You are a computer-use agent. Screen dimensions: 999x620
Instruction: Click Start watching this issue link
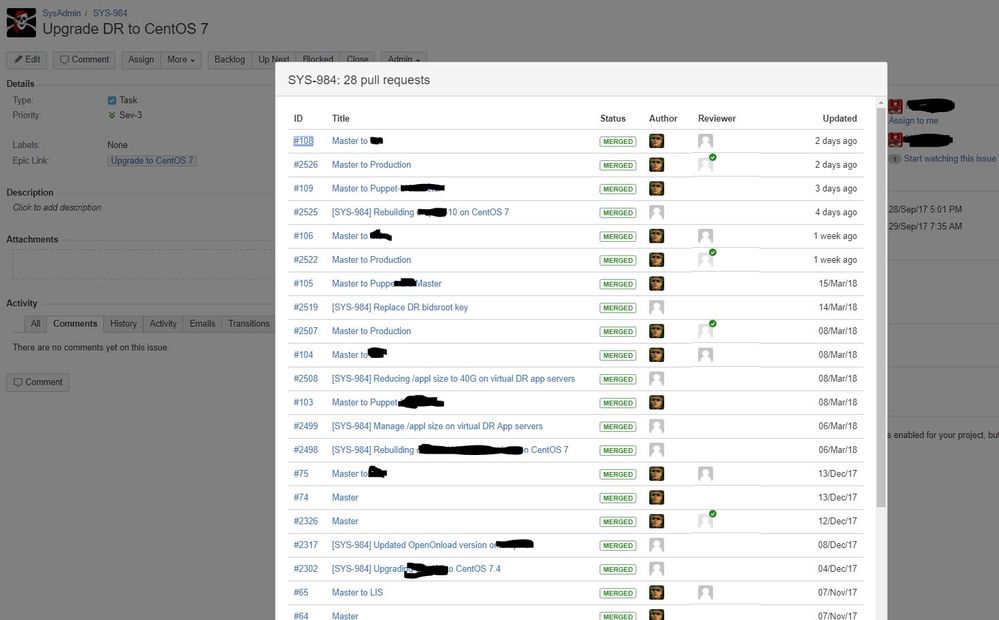coord(949,159)
